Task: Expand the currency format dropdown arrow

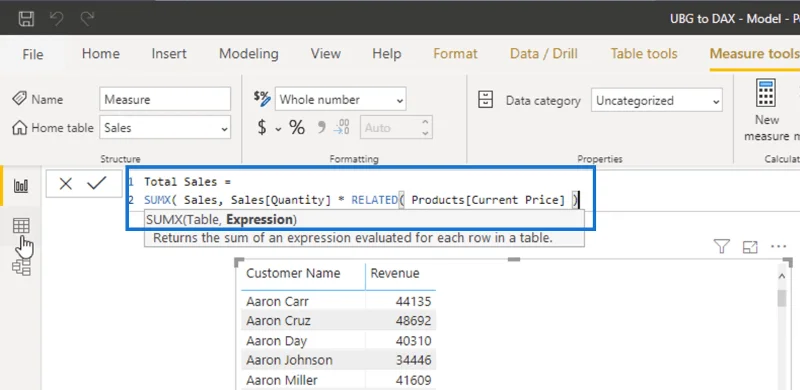Action: pyautogui.click(x=278, y=129)
